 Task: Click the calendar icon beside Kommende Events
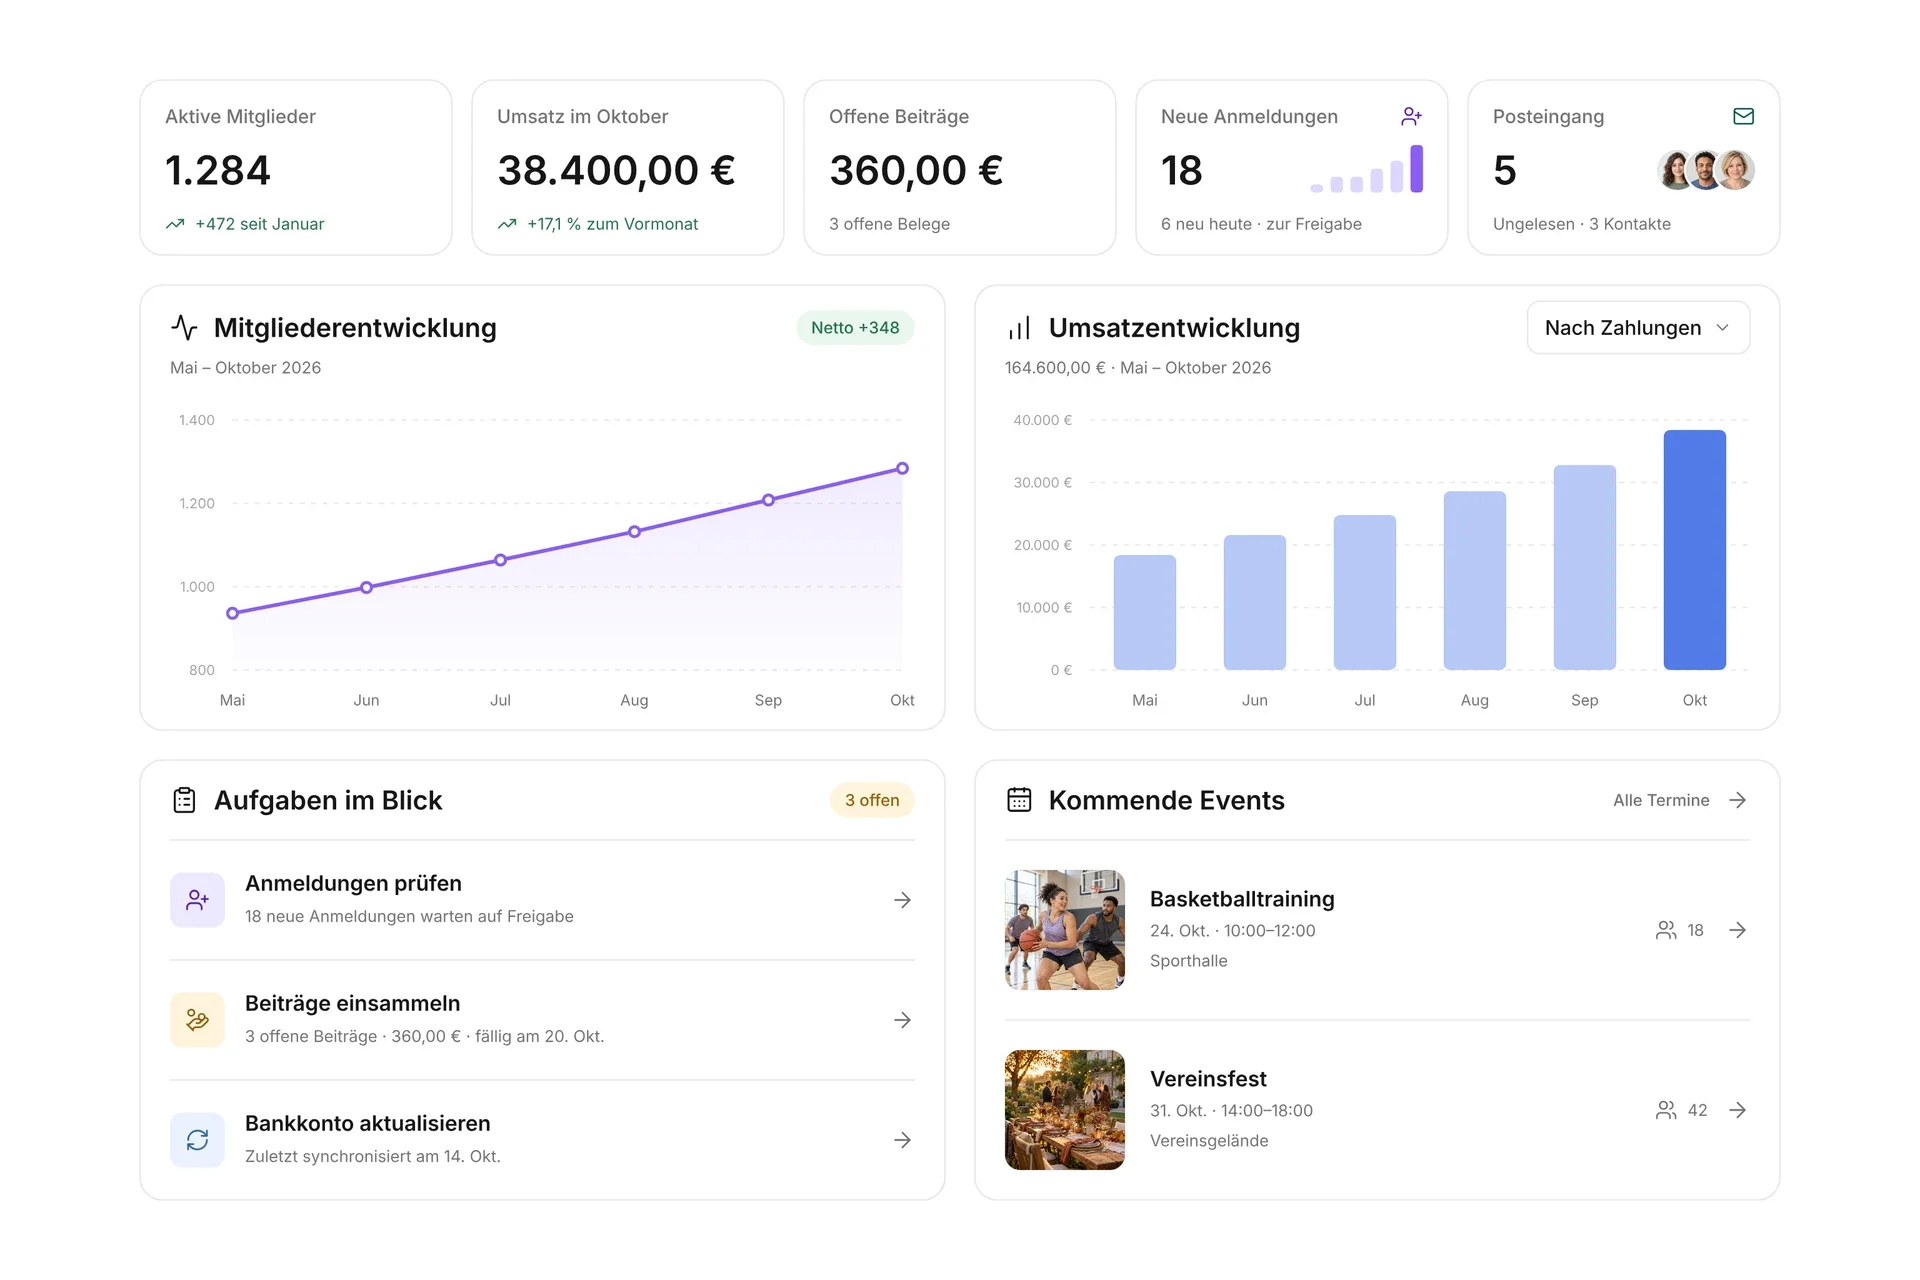(1019, 800)
